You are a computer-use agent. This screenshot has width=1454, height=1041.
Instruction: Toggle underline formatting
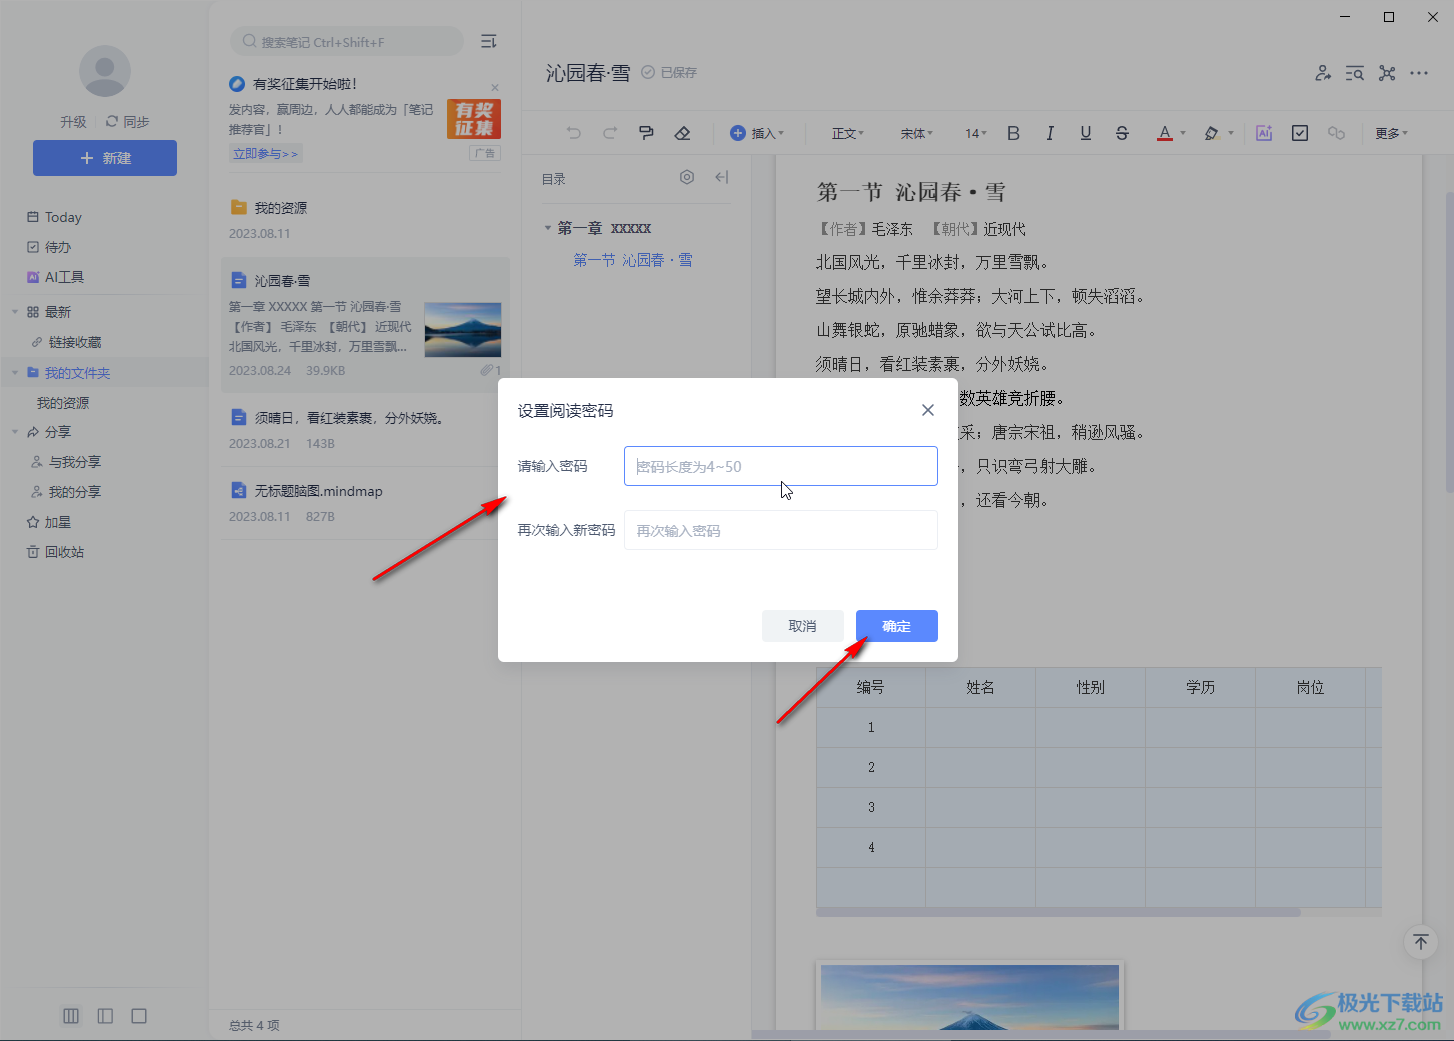pyautogui.click(x=1086, y=133)
